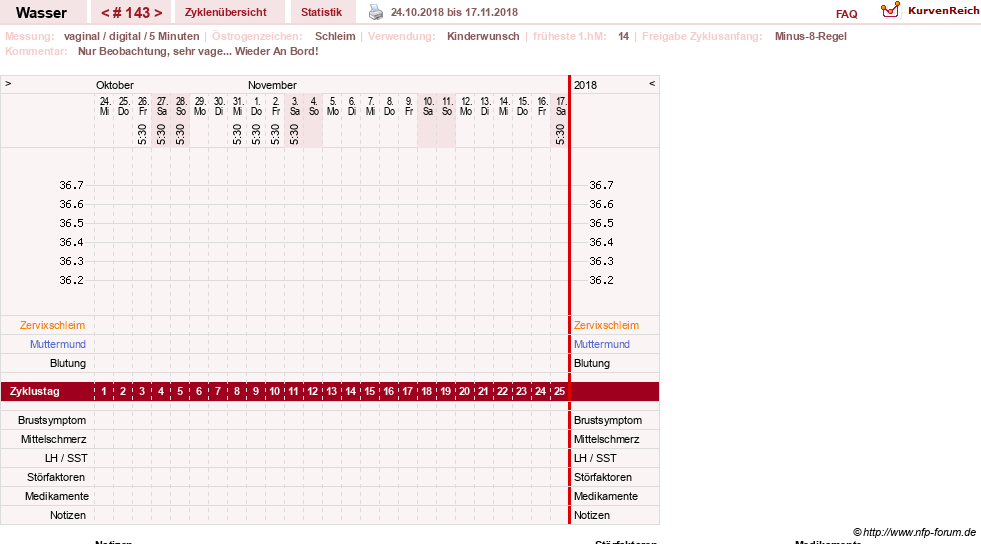Click the right Zervixschleim label
This screenshot has height=544, width=981.
pos(606,325)
